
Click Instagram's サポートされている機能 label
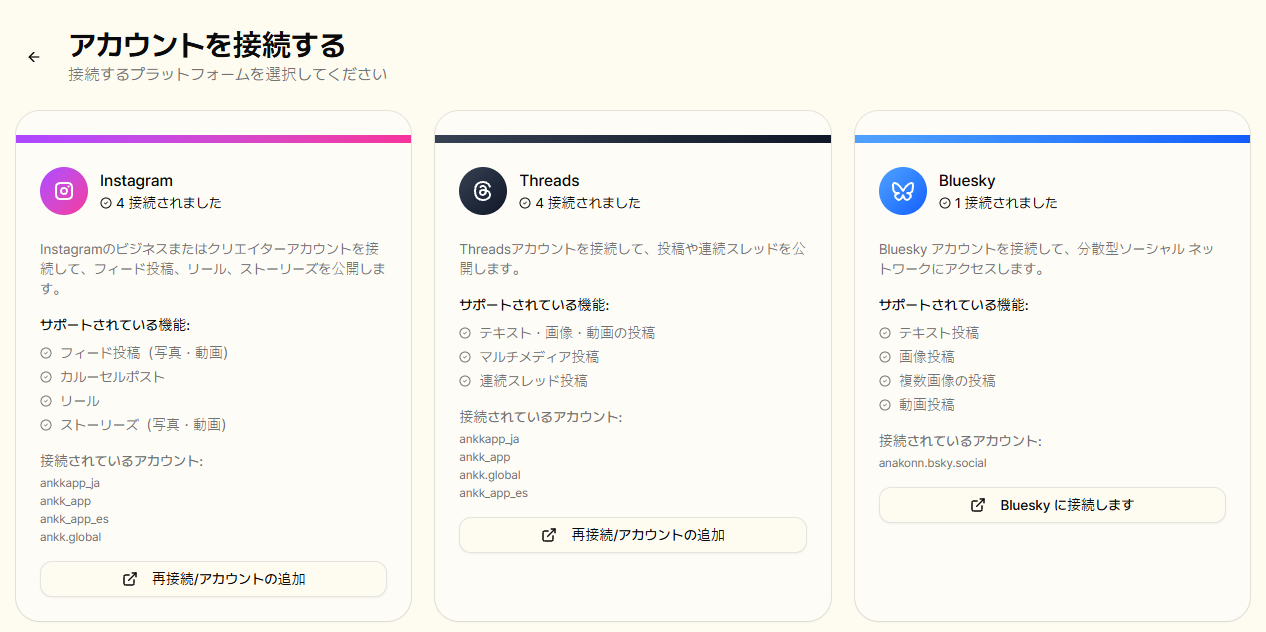pyautogui.click(x=115, y=325)
